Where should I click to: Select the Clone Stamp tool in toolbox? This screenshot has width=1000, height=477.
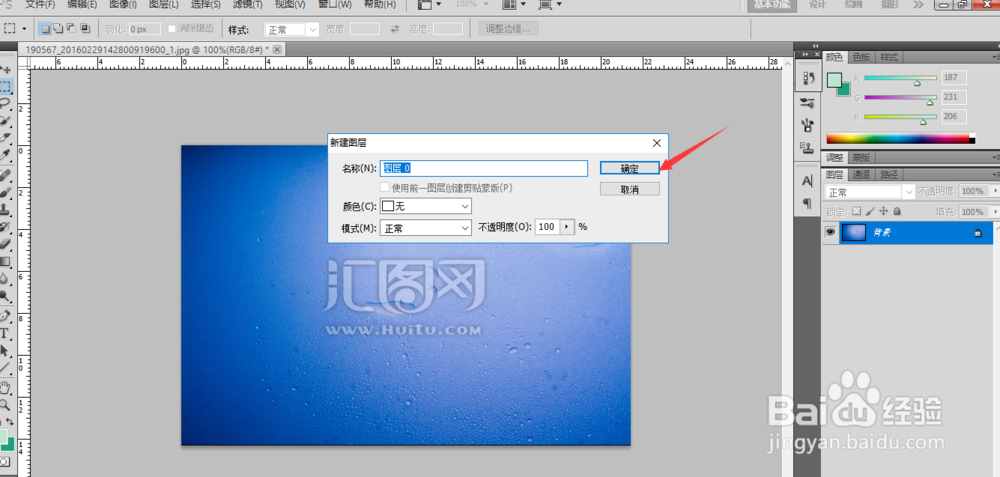tap(5, 209)
